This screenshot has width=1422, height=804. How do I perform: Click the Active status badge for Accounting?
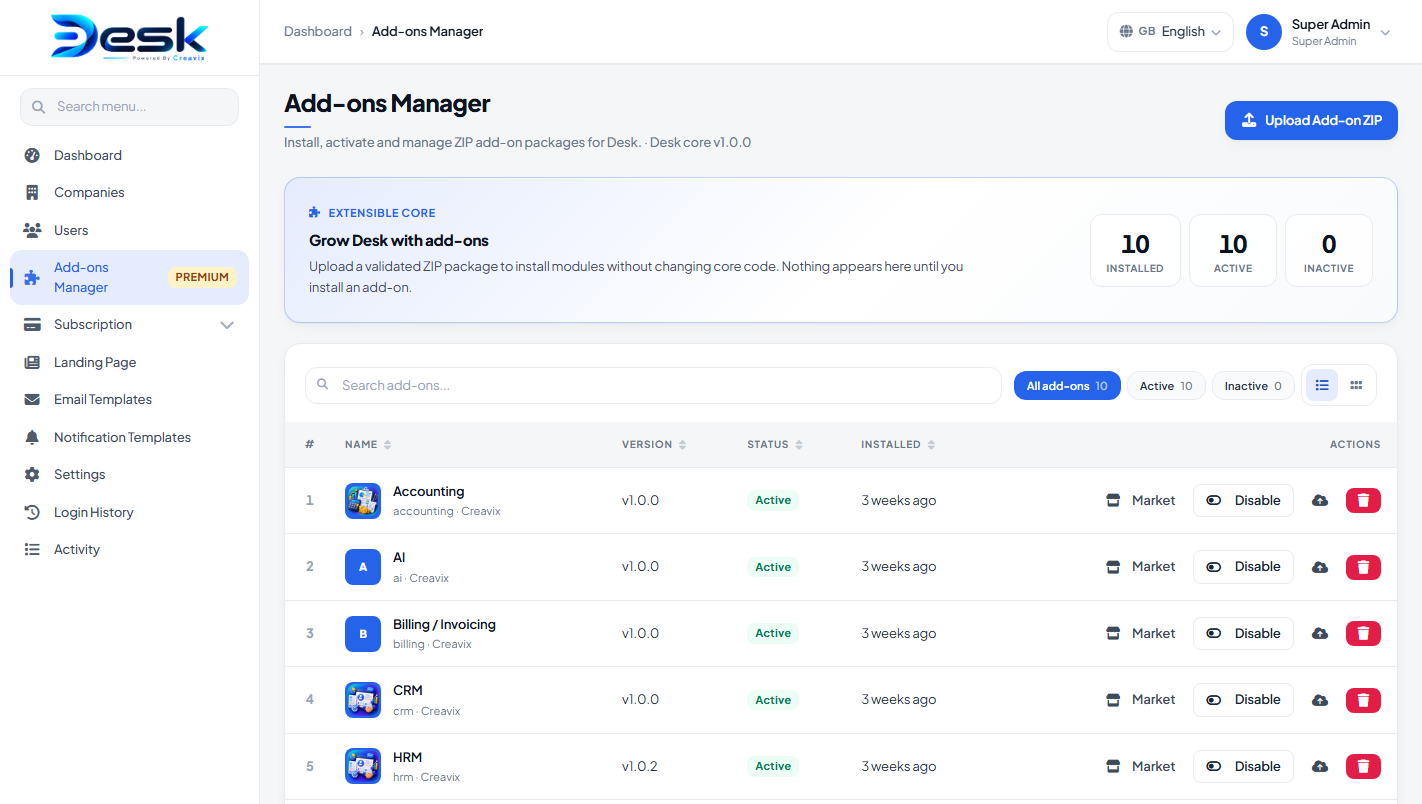tap(773, 500)
